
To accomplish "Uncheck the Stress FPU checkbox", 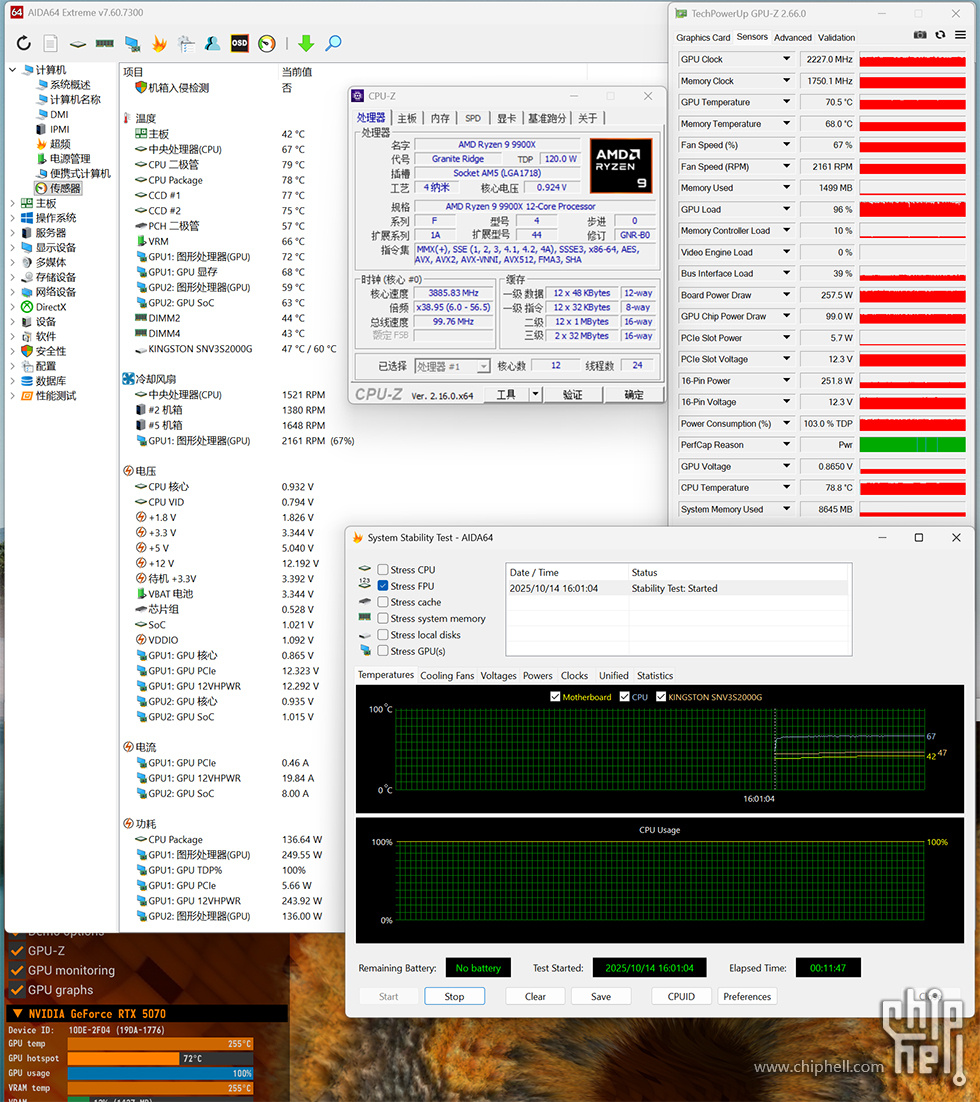I will point(383,586).
